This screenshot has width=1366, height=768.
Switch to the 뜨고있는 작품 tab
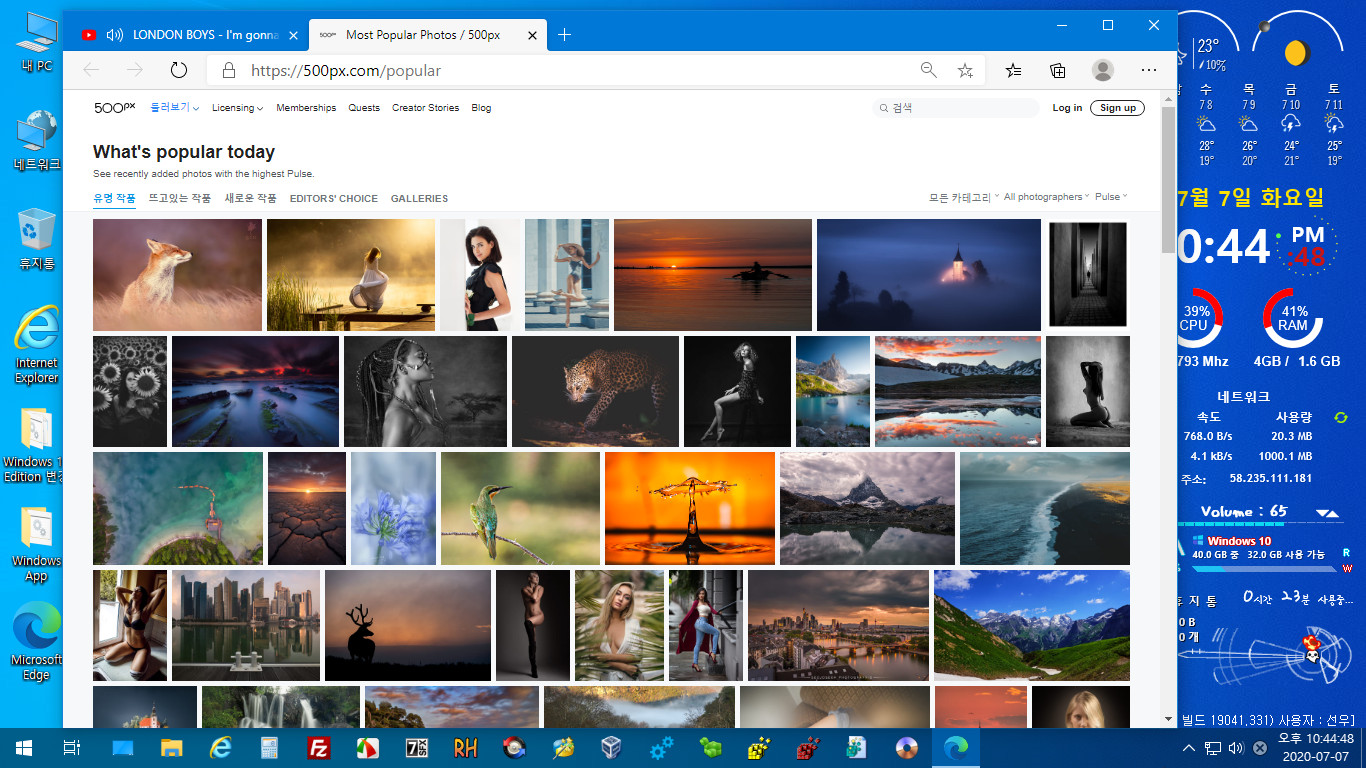coord(180,198)
